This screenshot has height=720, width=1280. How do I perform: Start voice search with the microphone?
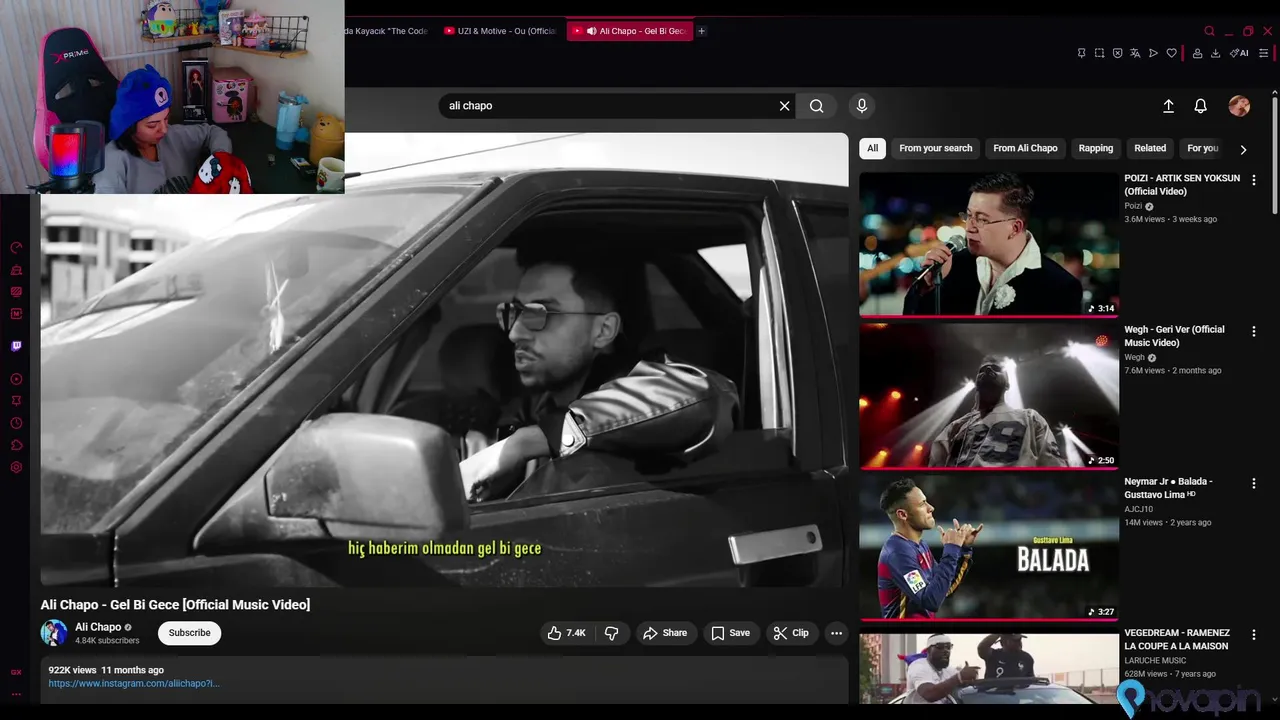click(862, 106)
